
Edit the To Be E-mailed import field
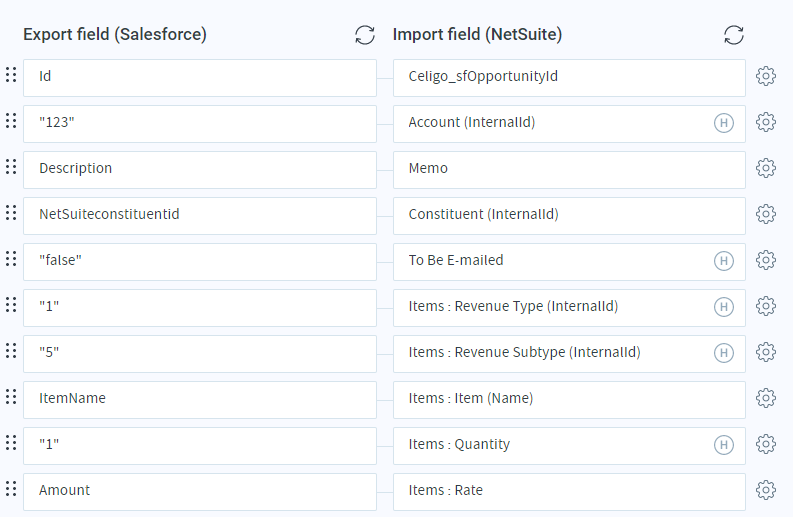(569, 262)
